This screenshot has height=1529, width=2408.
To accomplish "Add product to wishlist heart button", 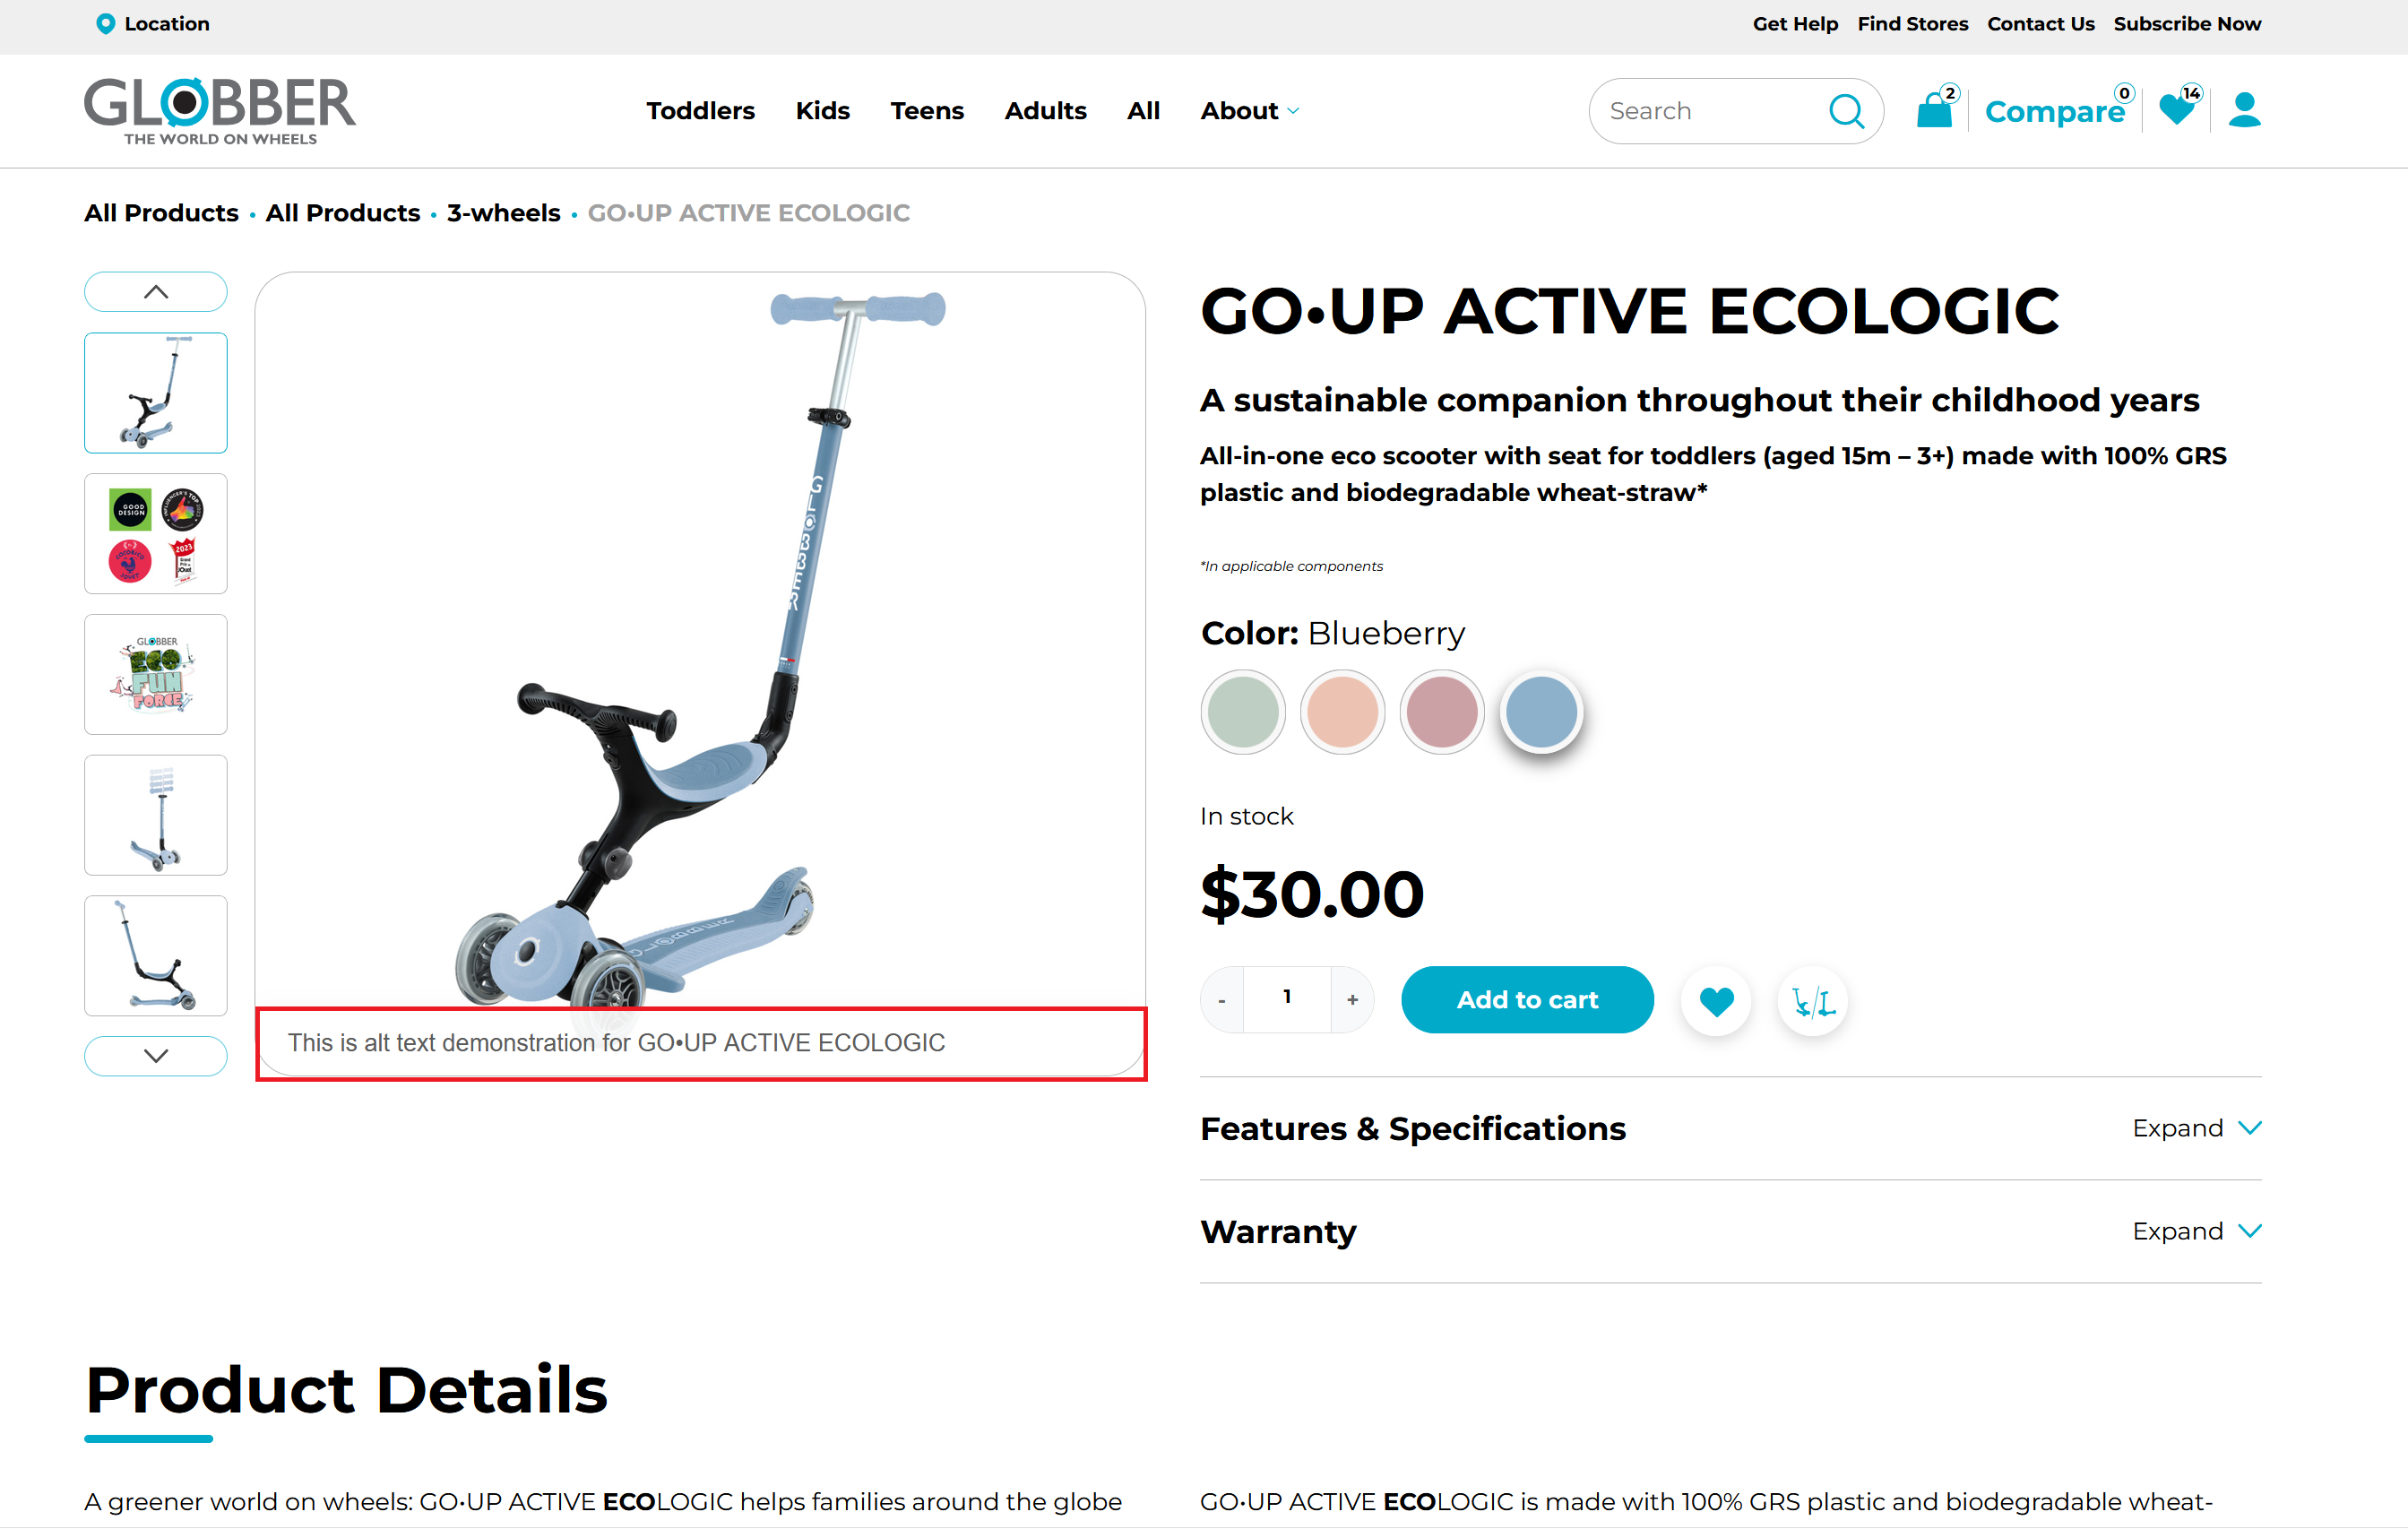I will [x=1716, y=1000].
